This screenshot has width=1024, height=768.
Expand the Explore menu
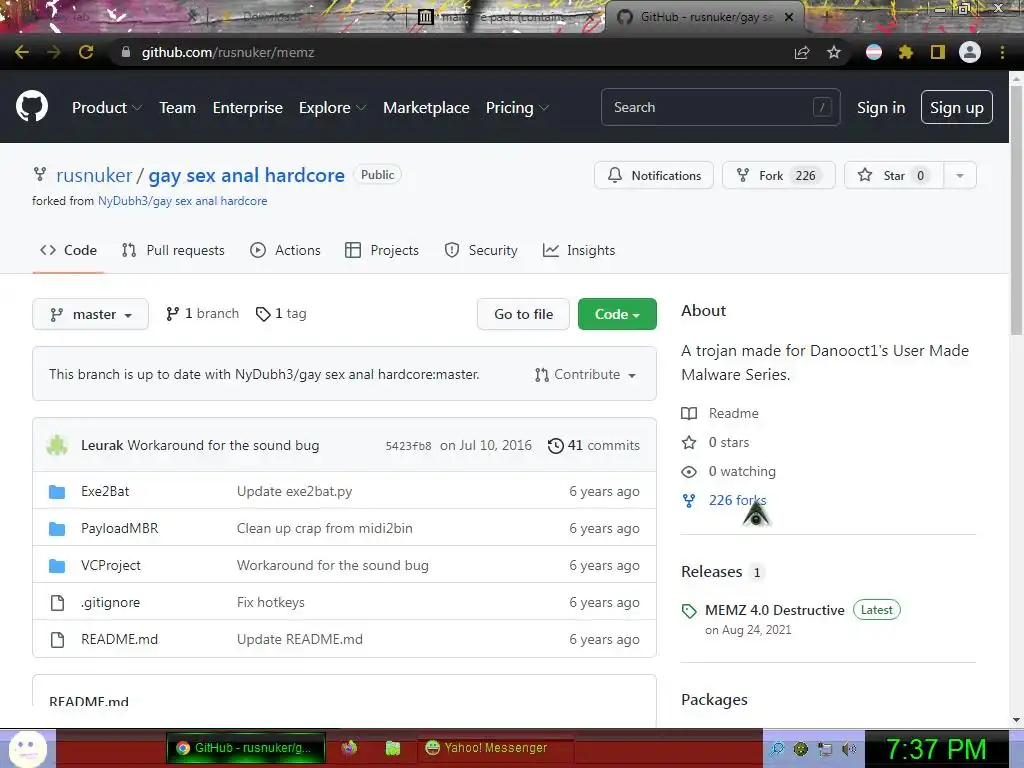(332, 108)
